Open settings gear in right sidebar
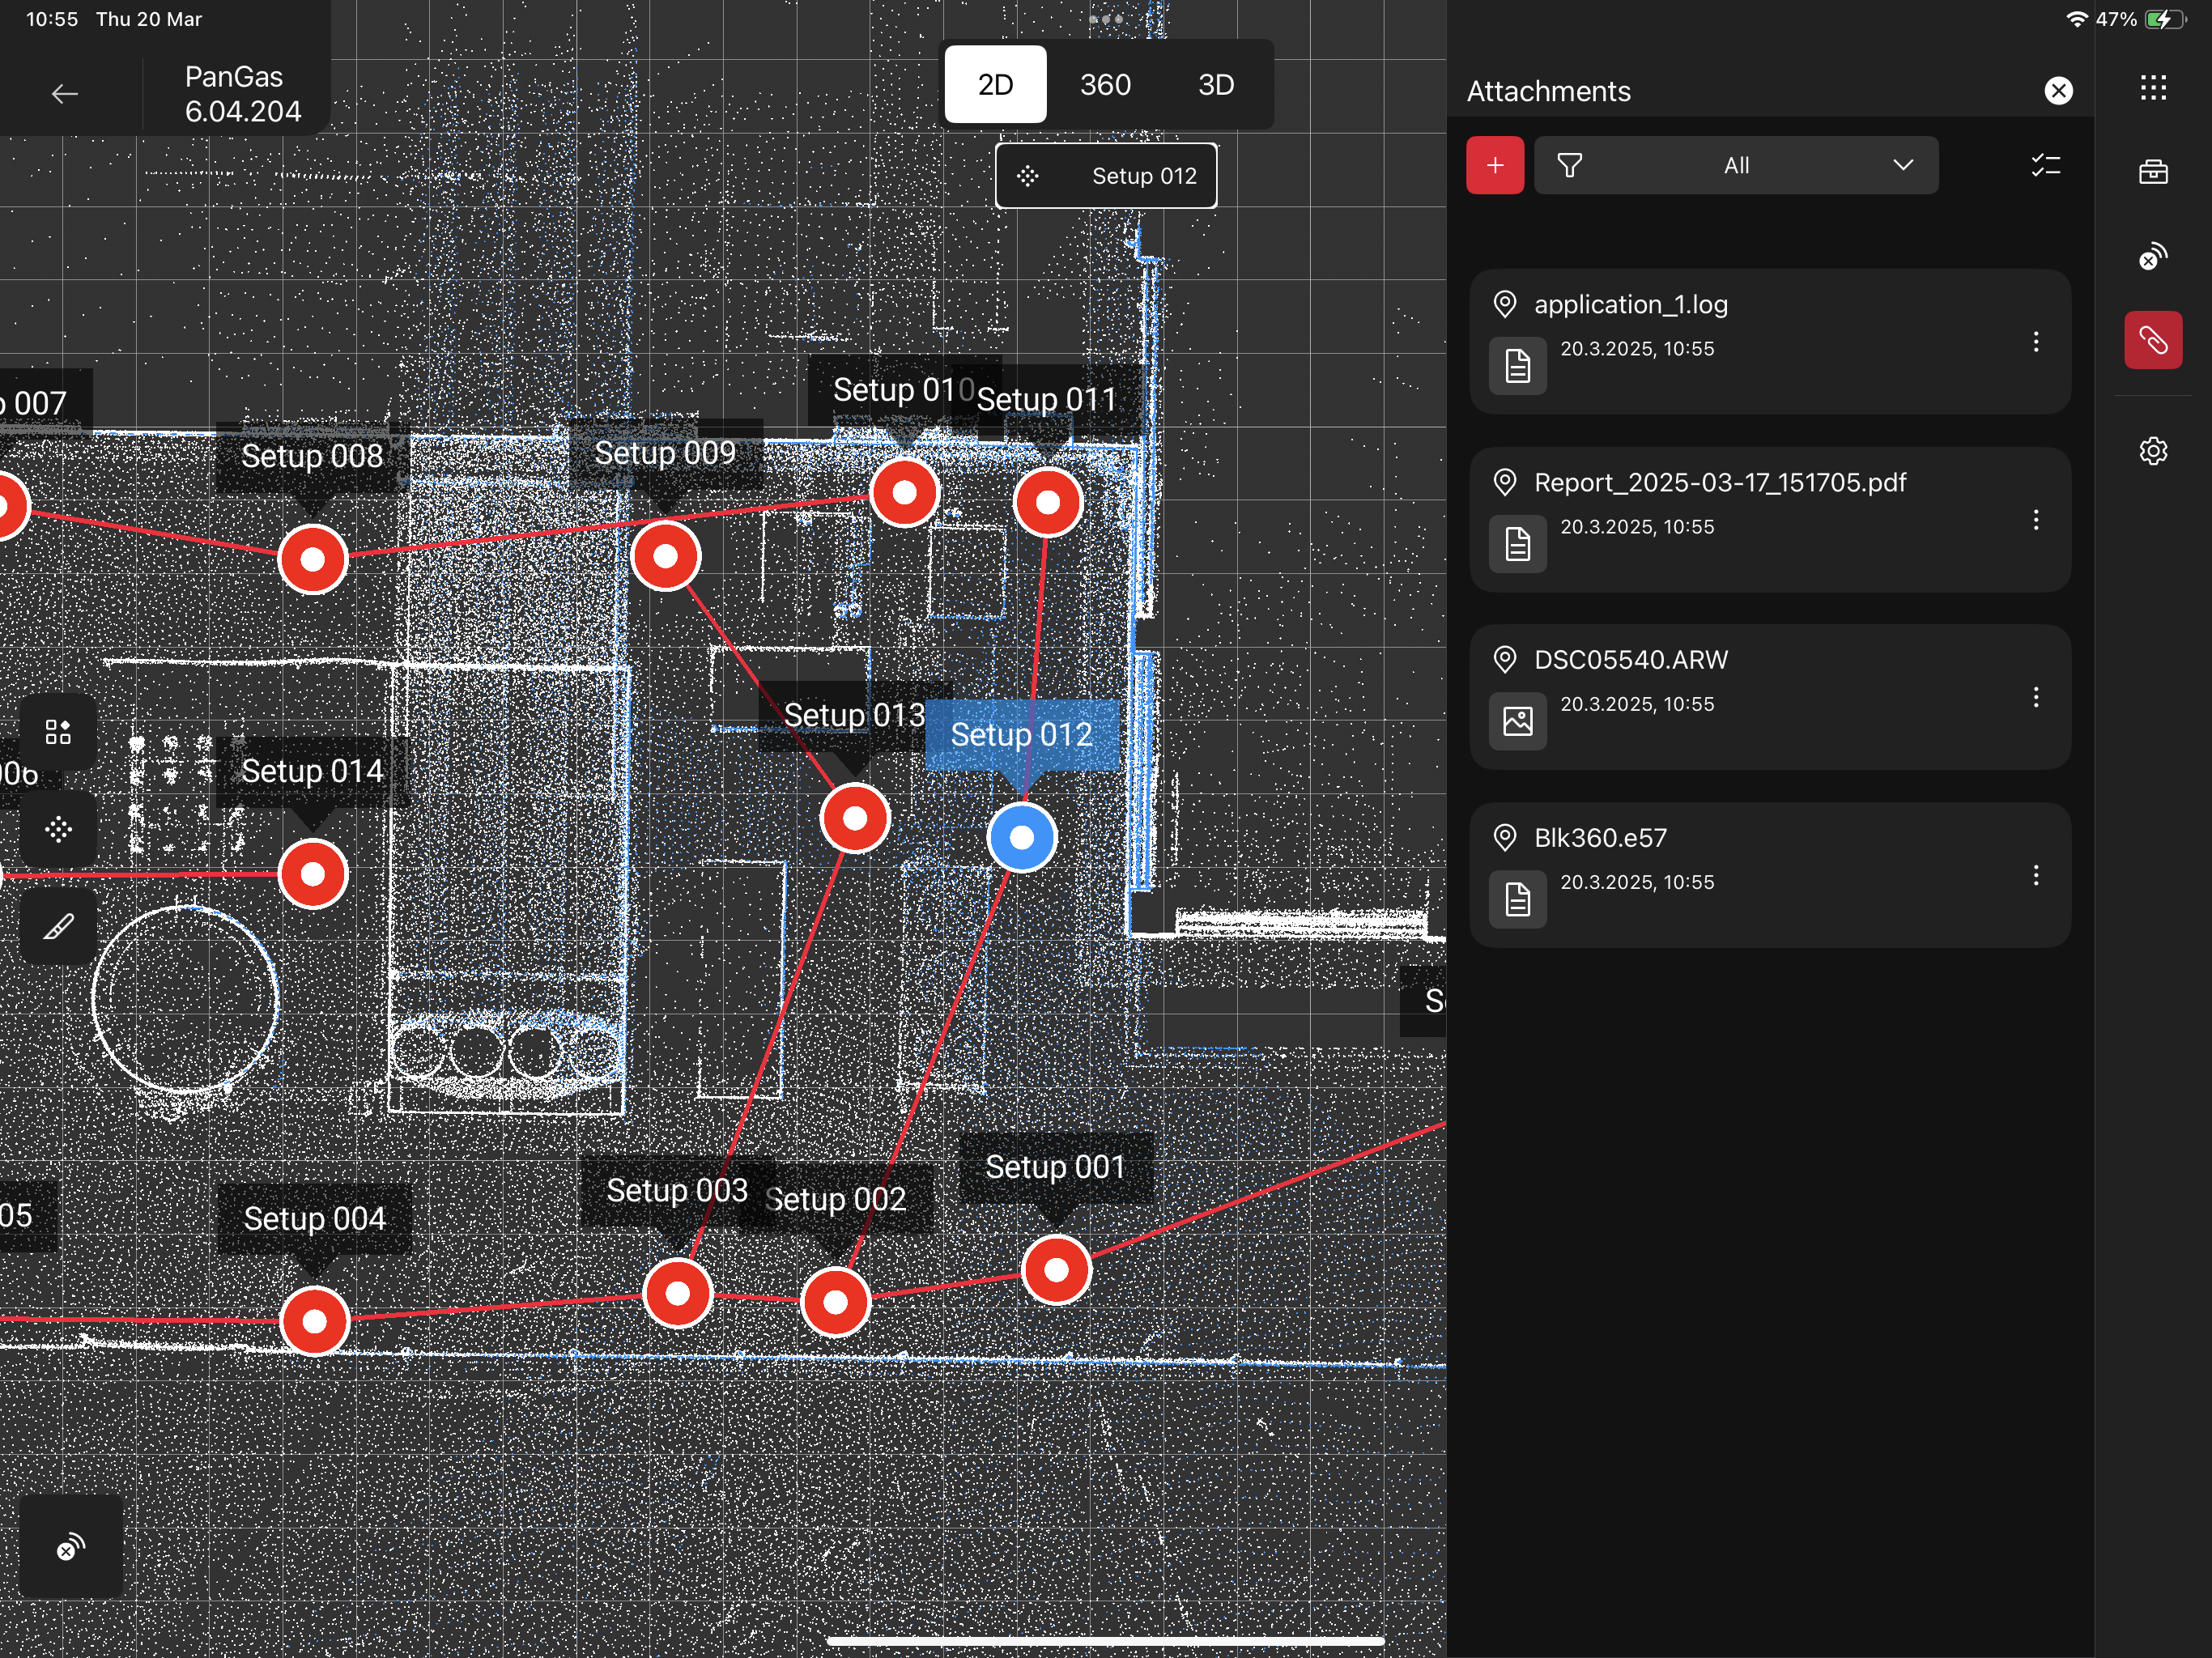 pyautogui.click(x=2152, y=451)
